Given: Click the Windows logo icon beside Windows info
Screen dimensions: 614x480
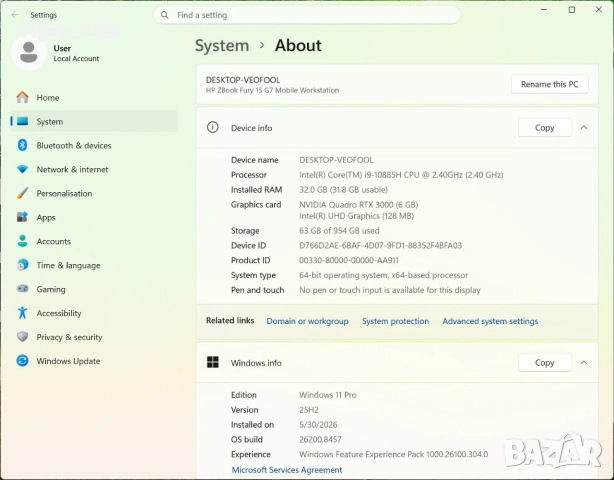Looking at the screenshot, I should click(213, 363).
